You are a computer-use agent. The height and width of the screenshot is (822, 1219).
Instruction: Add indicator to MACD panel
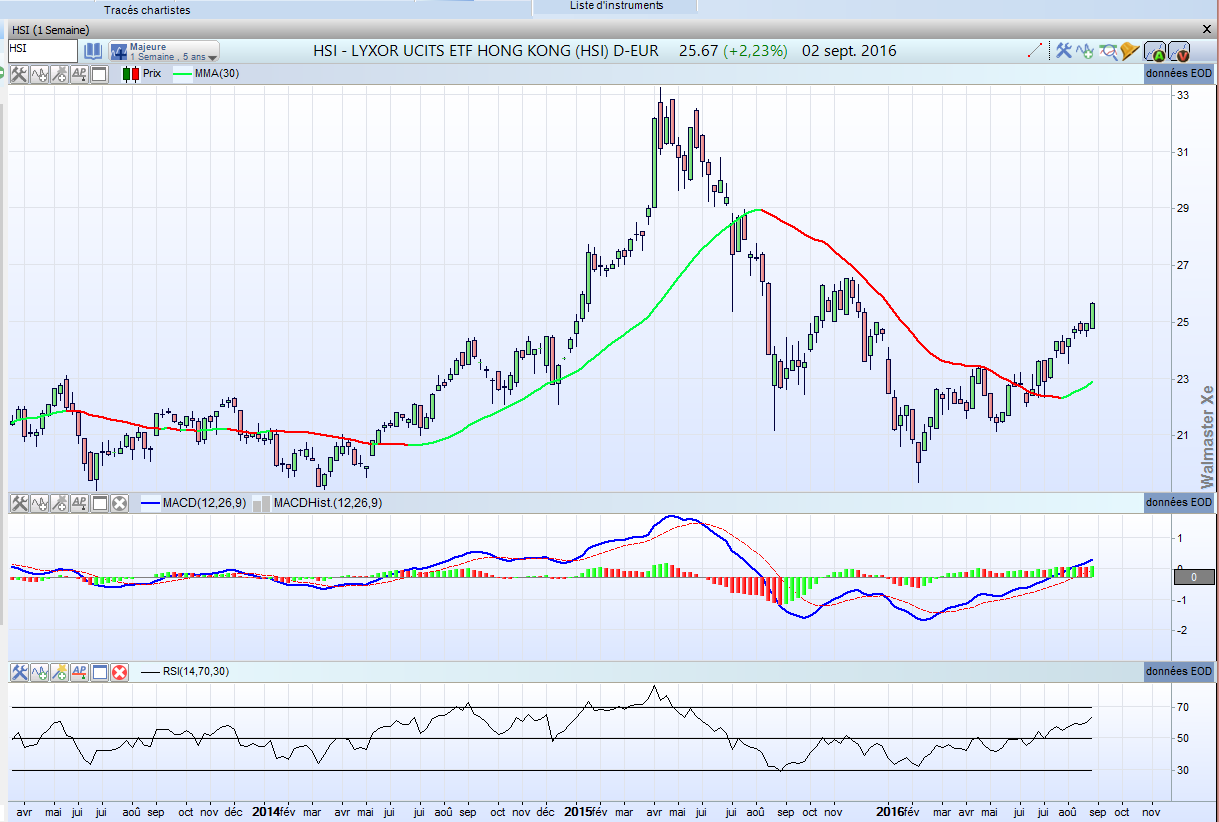tap(39, 503)
